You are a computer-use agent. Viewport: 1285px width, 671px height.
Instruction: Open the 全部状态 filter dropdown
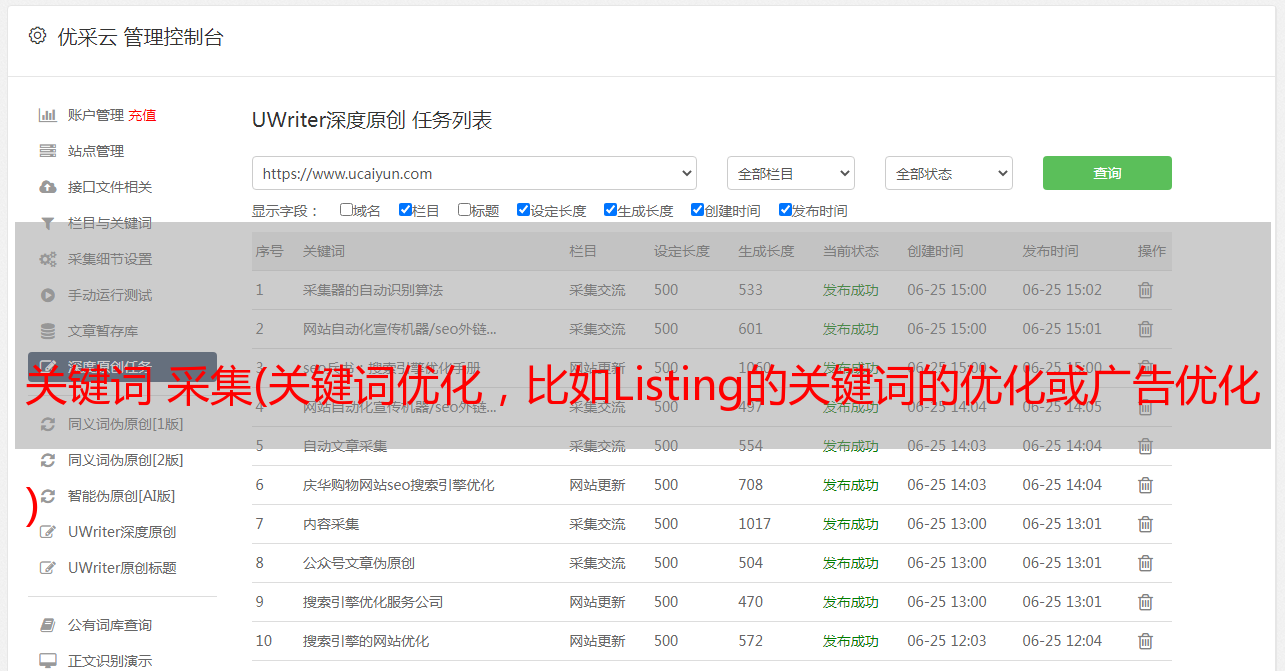click(948, 173)
